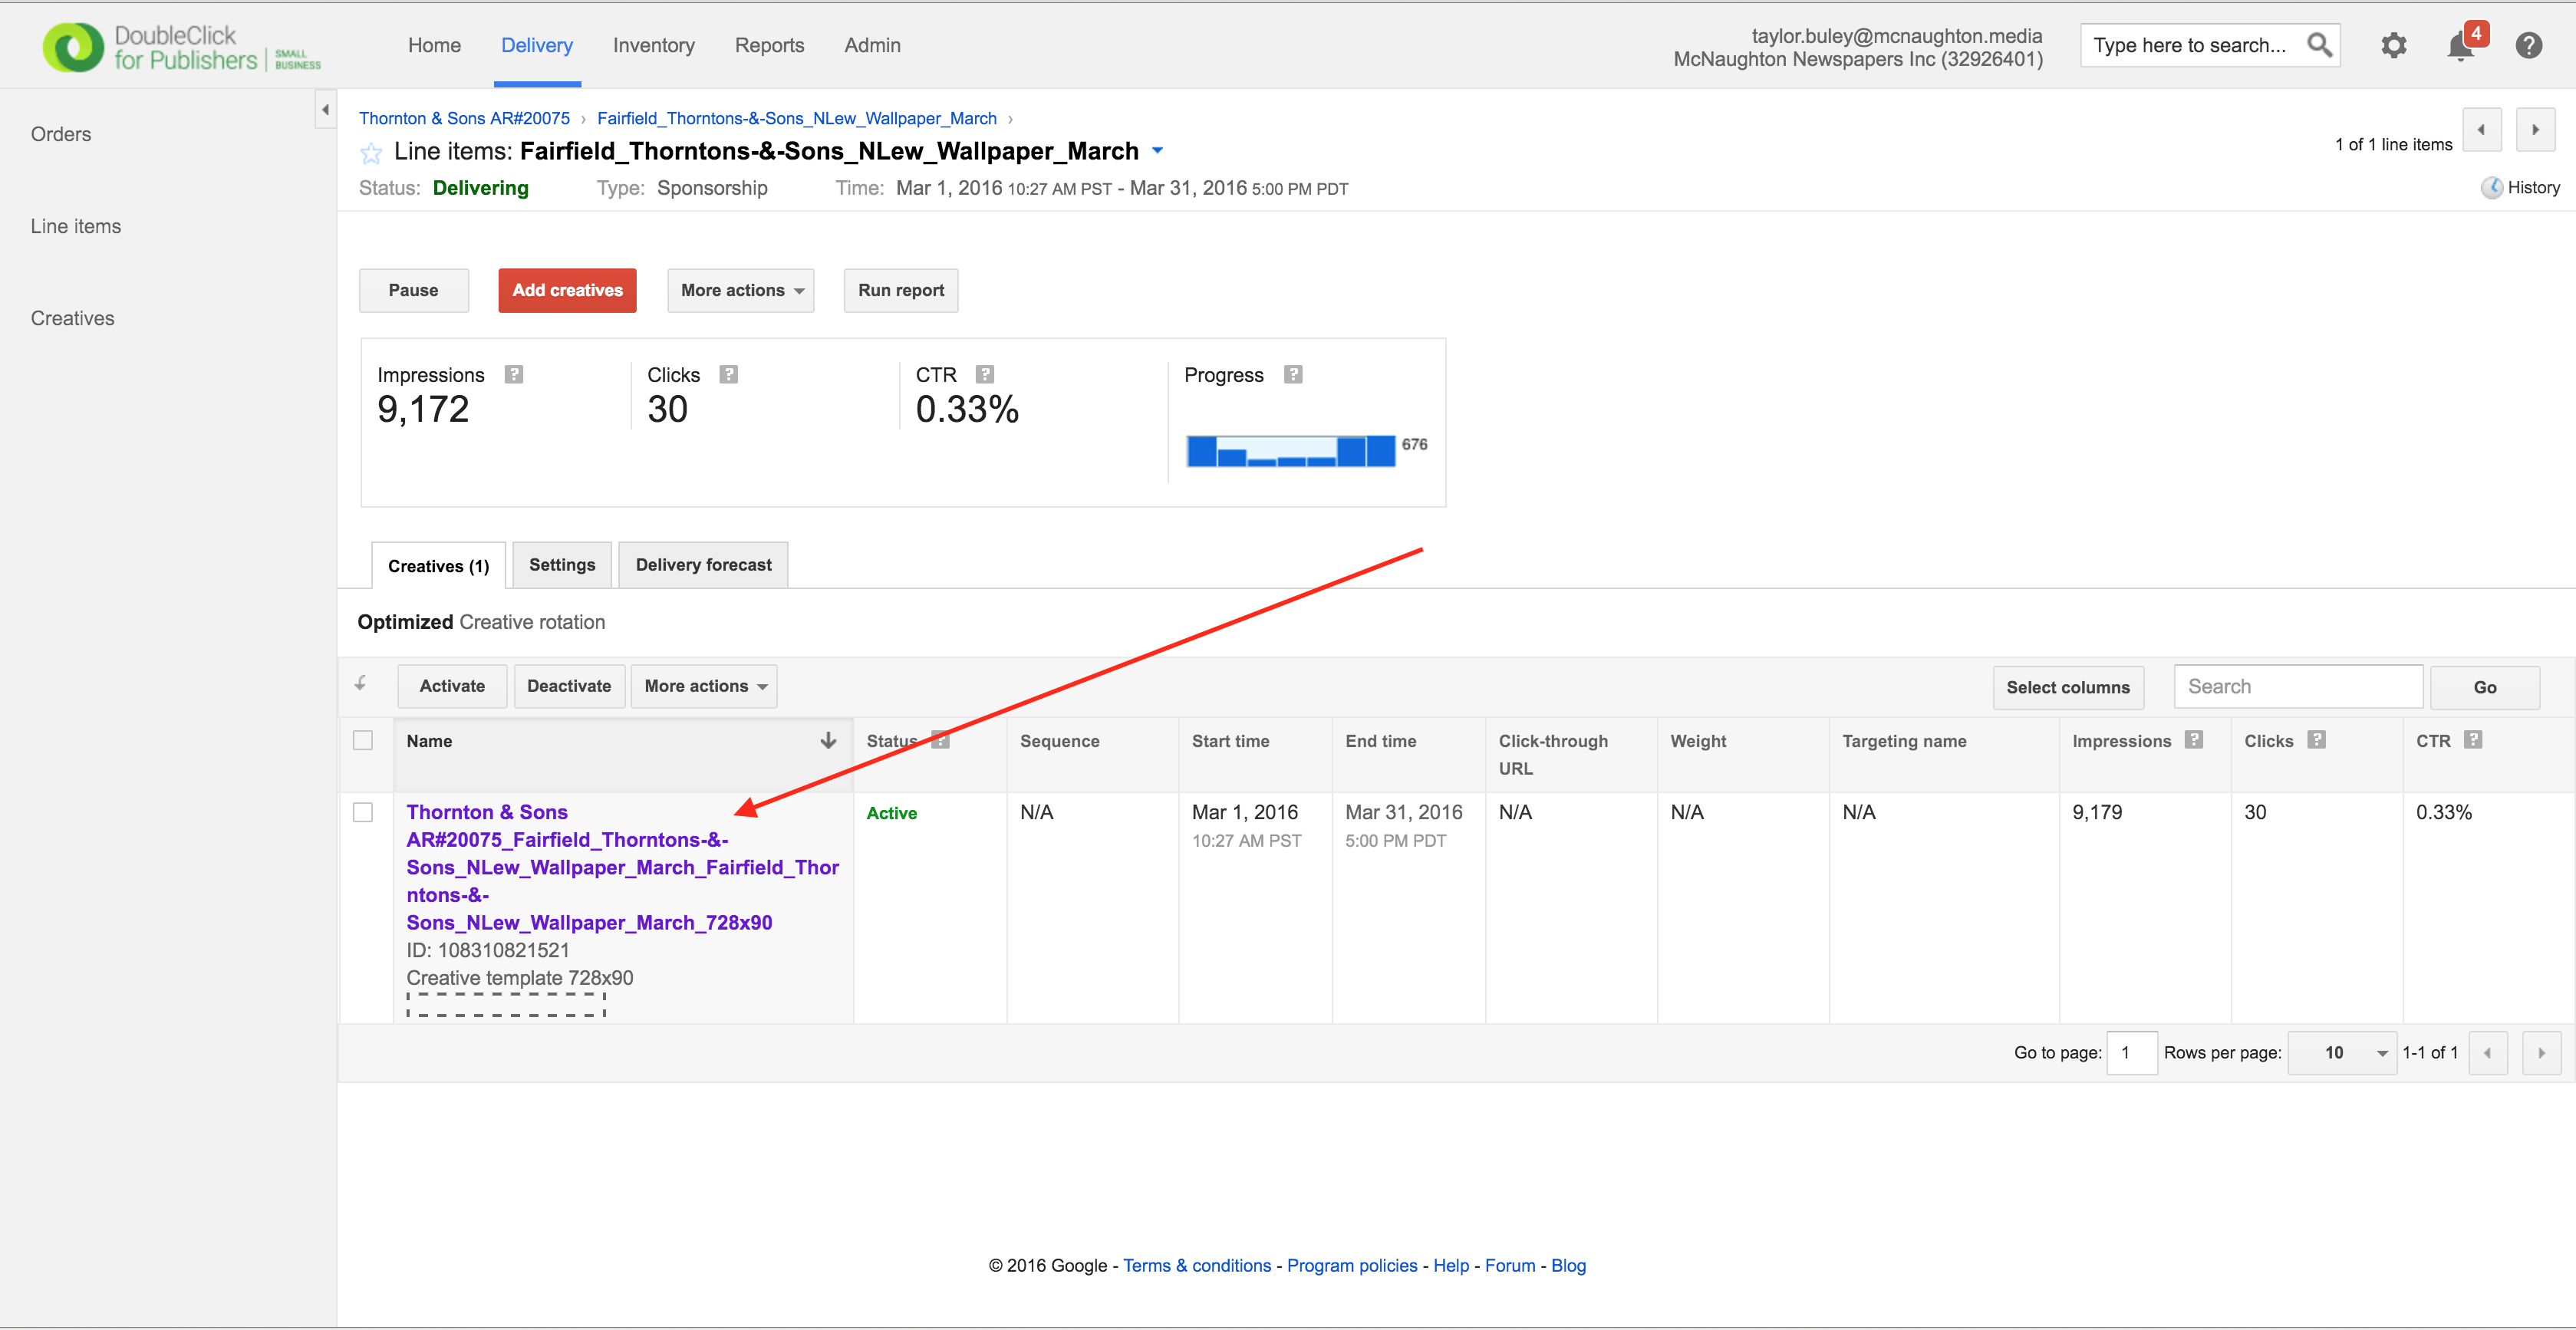This screenshot has width=2576, height=1330.
Task: Click the settings gear icon
Action: coord(2393,45)
